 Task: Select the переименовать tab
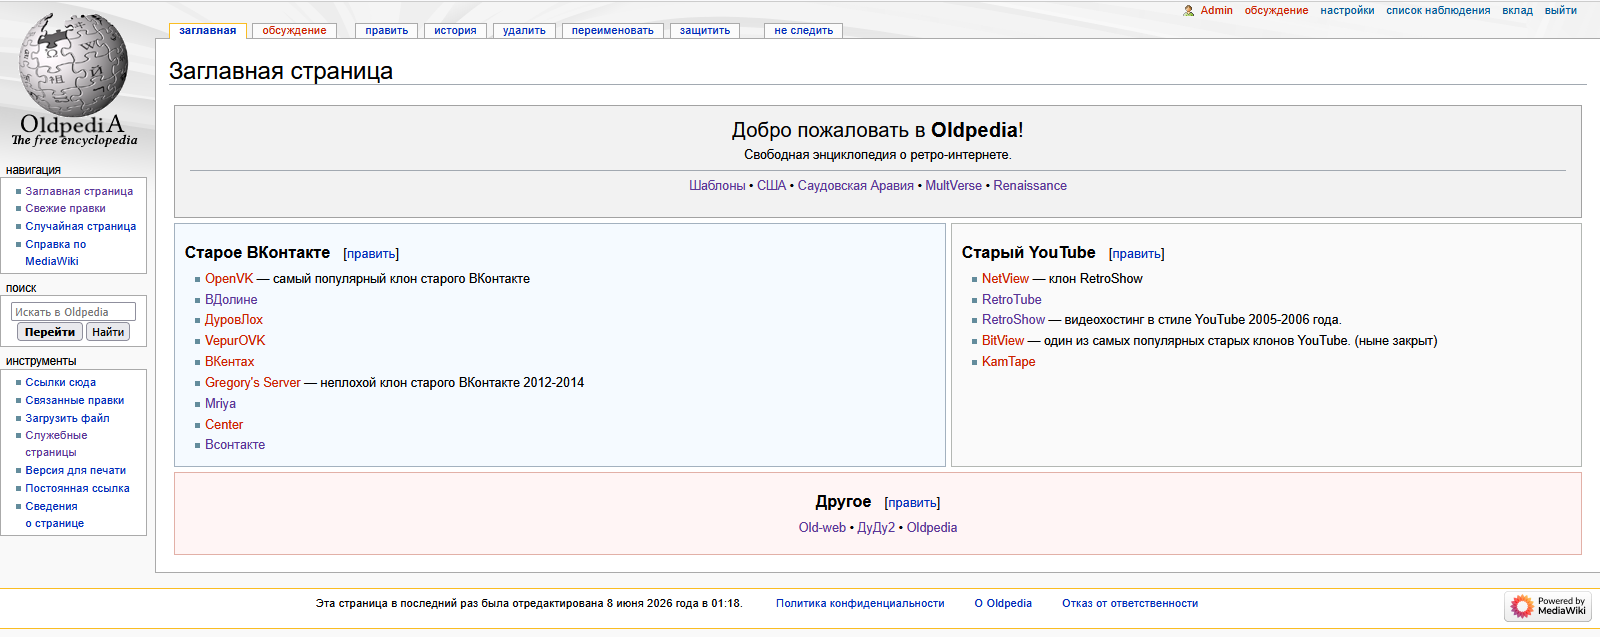click(612, 31)
